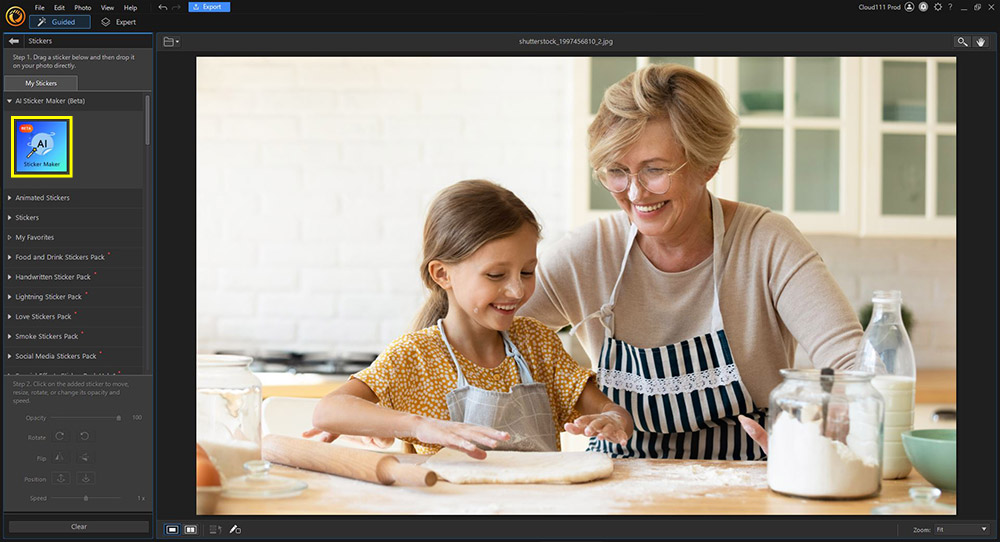
Task: Switch to compare split view
Action: coord(190,529)
